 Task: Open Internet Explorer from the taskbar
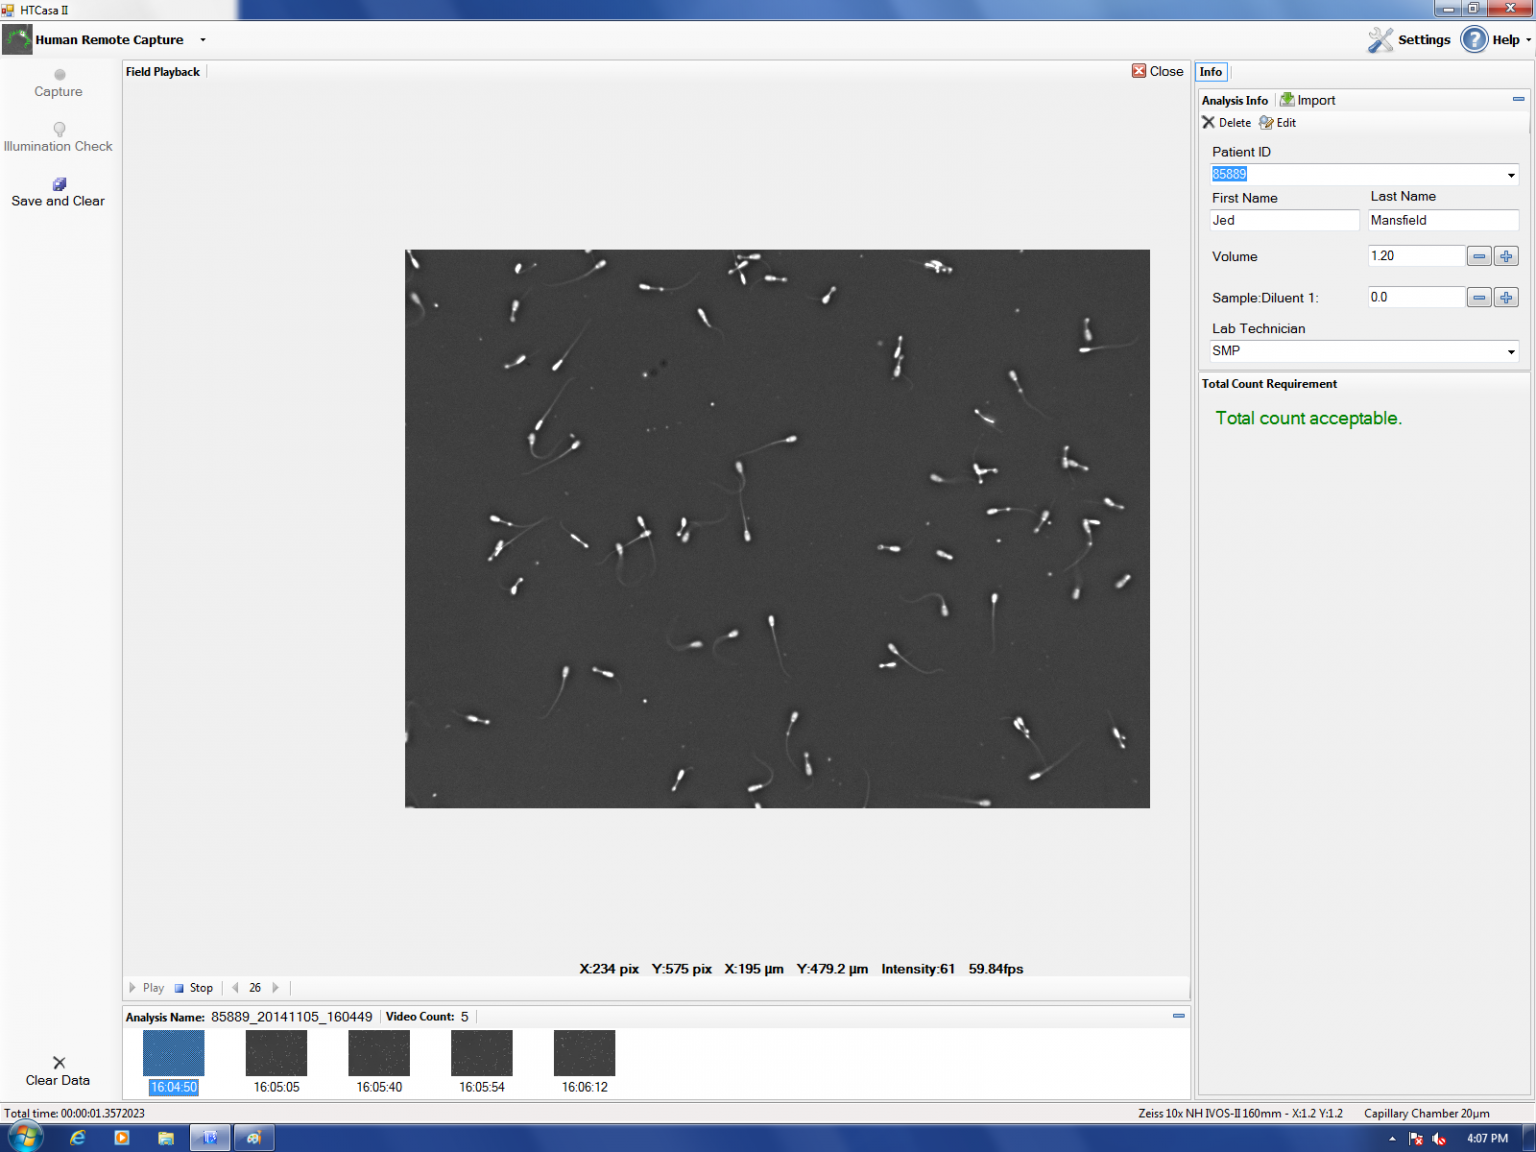pyautogui.click(x=78, y=1138)
